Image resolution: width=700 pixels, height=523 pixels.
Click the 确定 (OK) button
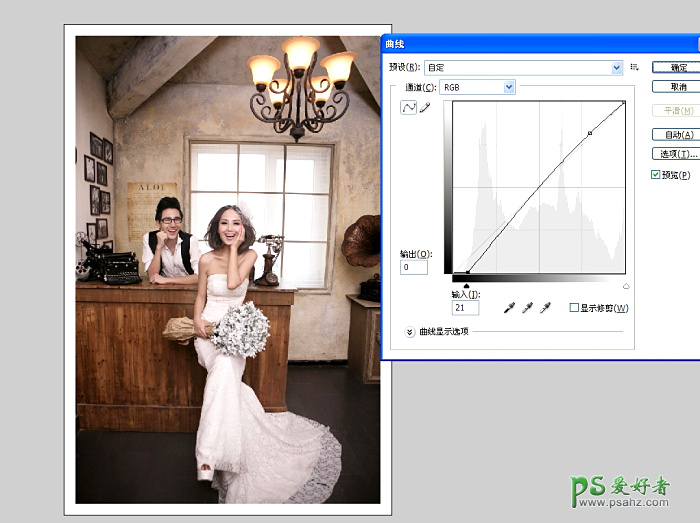(677, 67)
